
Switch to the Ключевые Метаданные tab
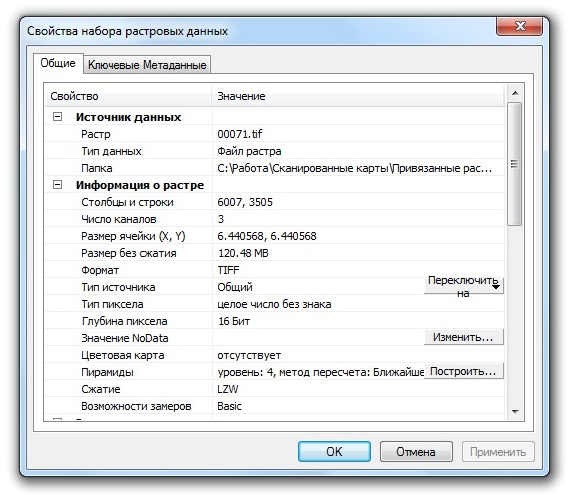click(x=147, y=65)
